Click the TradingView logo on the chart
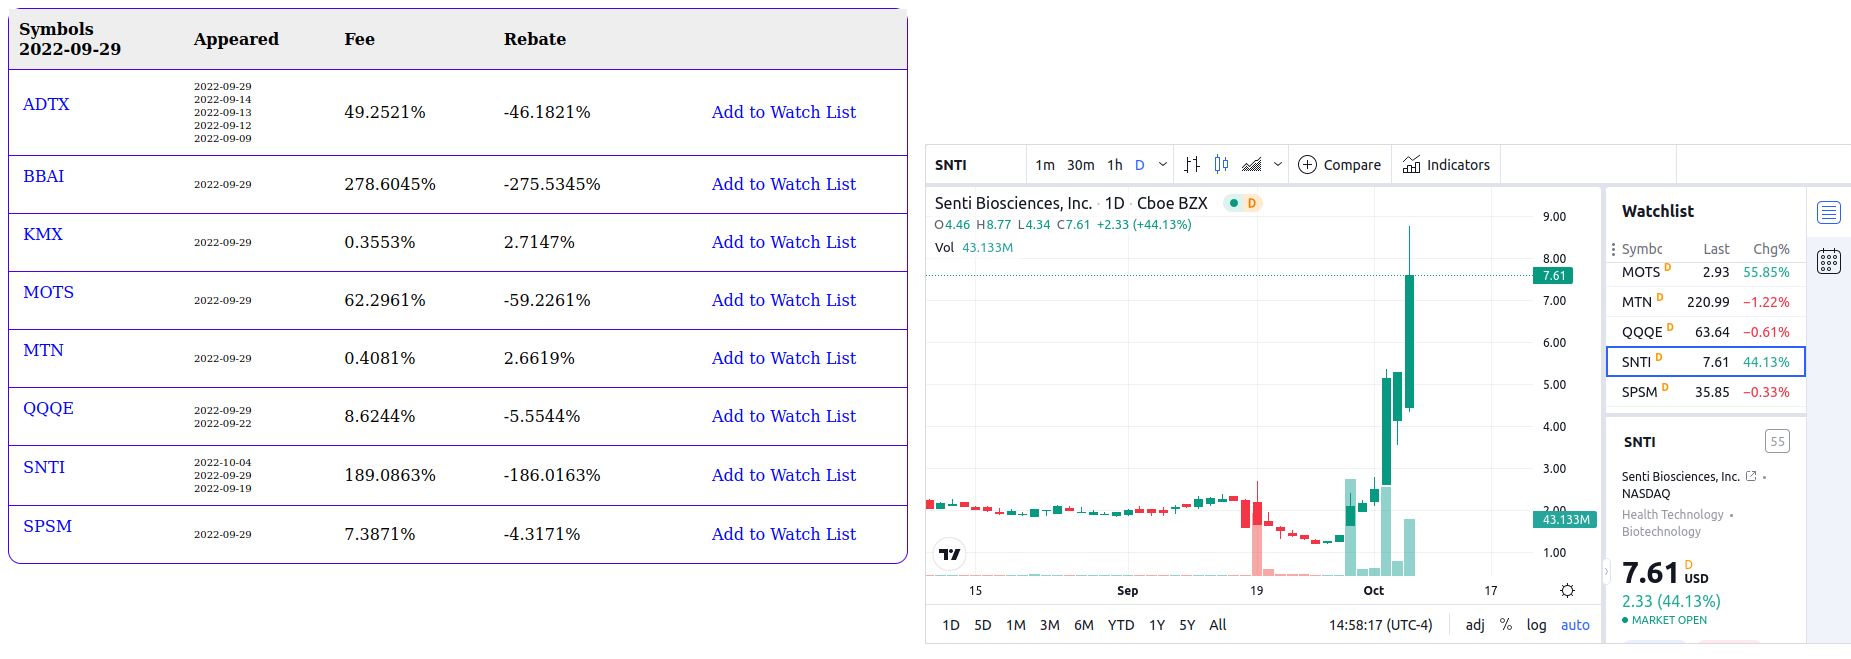 (x=949, y=554)
